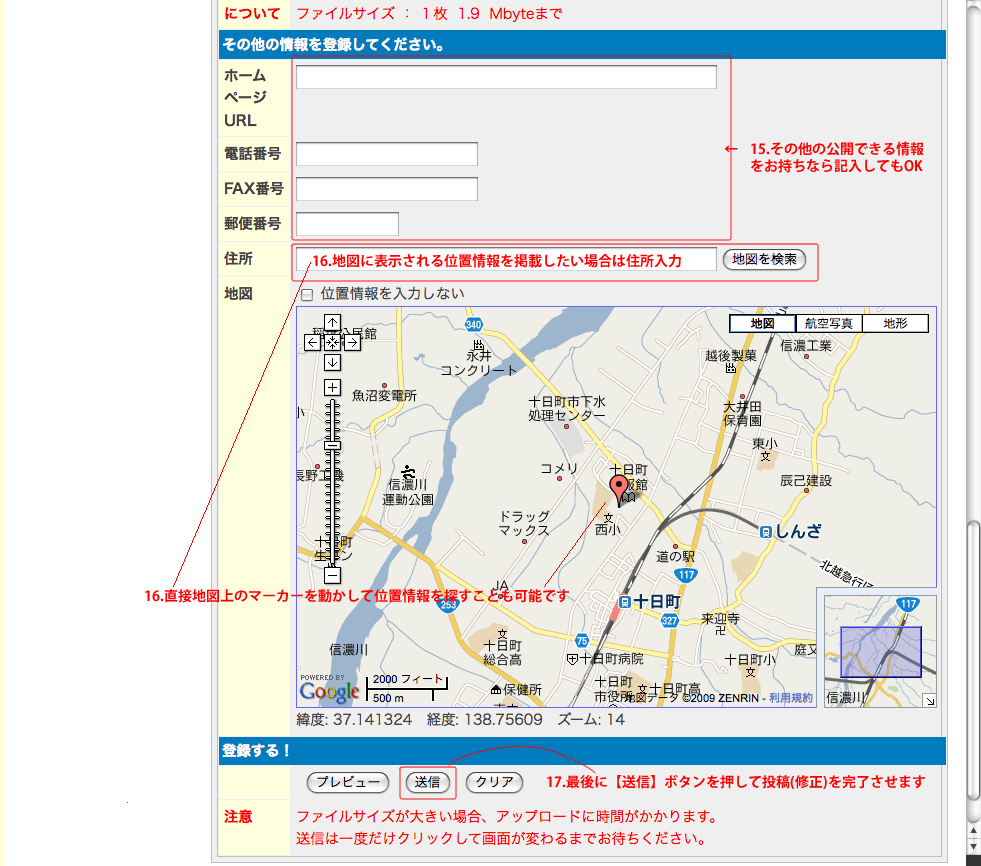Viewport: 981px width, 866px height.
Task: Click the ホームページURL input field
Action: (506, 77)
